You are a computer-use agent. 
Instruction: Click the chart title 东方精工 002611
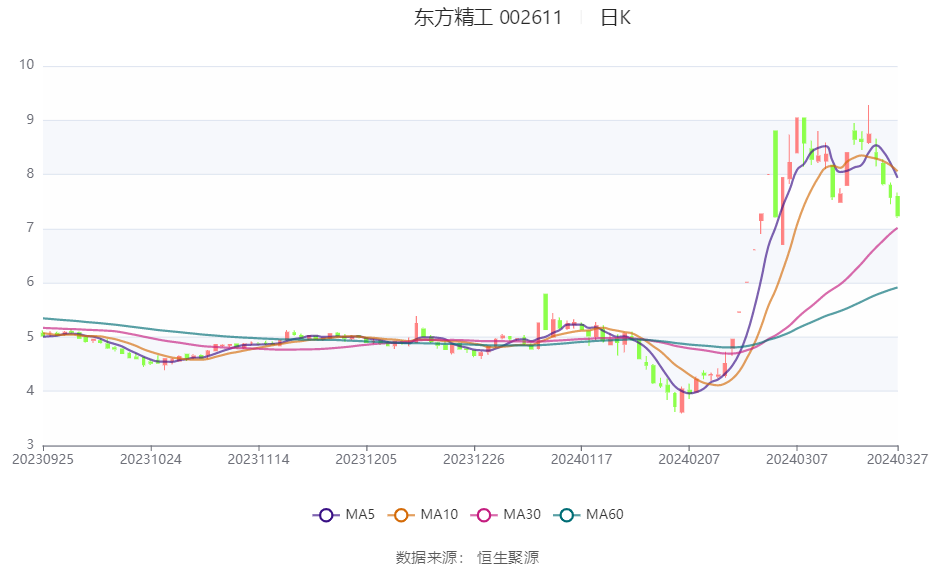point(488,18)
